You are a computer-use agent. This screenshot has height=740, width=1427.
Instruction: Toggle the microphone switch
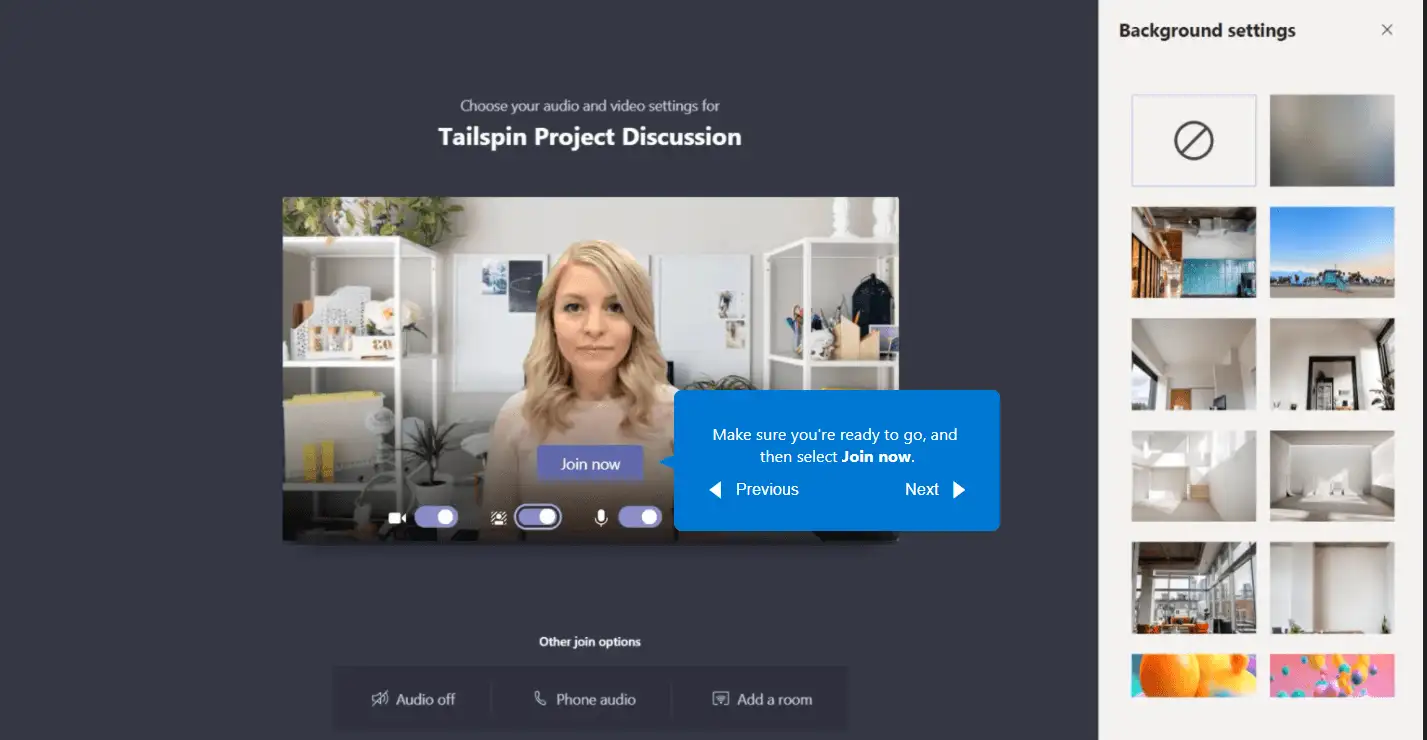pos(640,517)
